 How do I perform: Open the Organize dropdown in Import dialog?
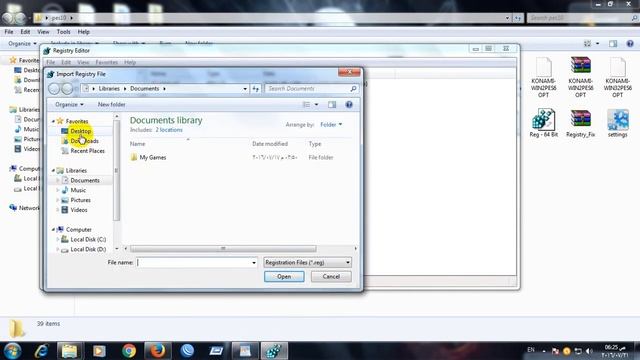pyautogui.click(x=69, y=104)
